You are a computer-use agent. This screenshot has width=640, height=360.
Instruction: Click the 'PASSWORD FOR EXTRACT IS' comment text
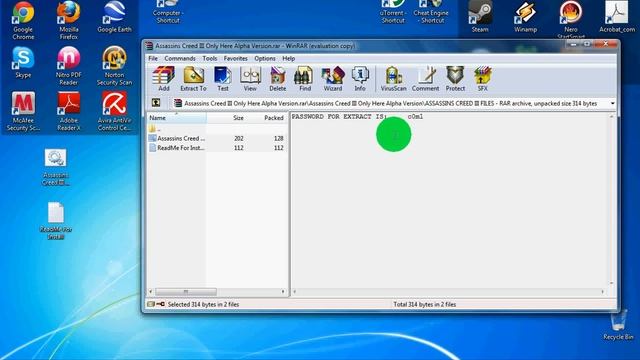(339, 117)
